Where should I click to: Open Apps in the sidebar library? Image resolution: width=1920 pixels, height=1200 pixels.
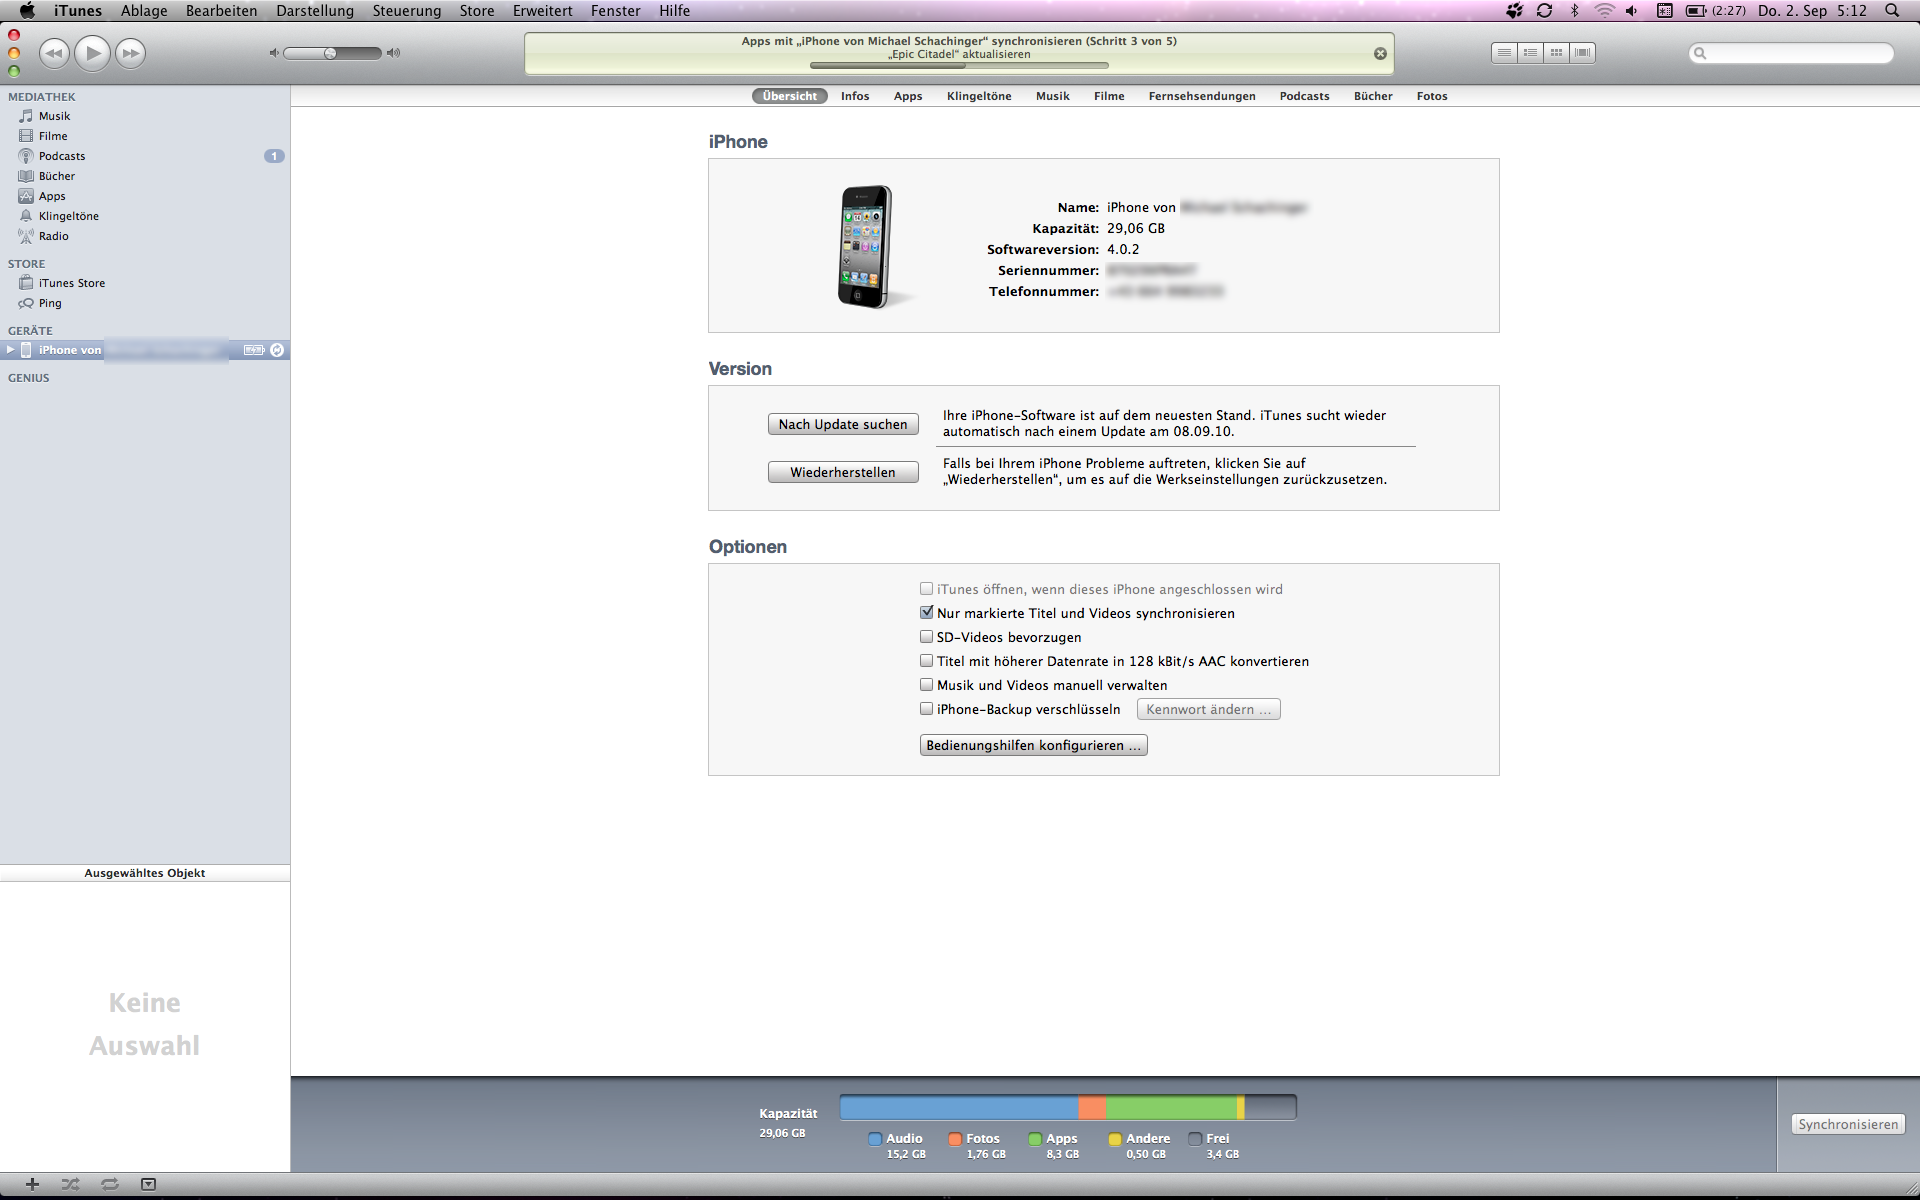(x=145, y=196)
